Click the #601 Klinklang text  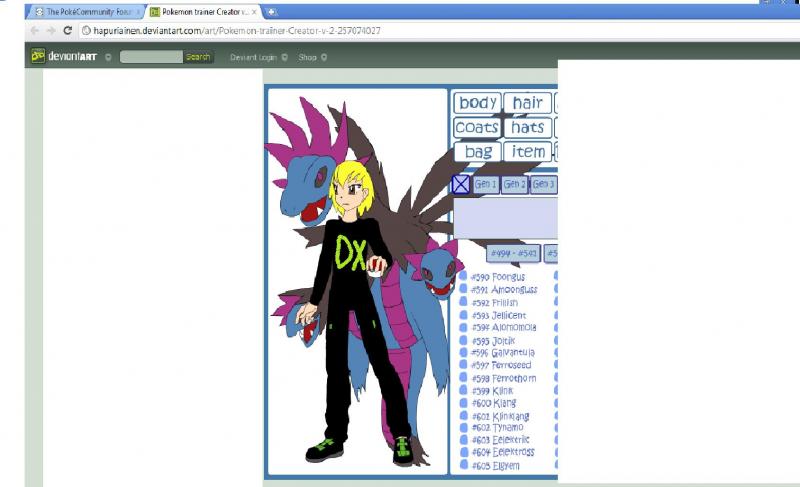[501, 416]
